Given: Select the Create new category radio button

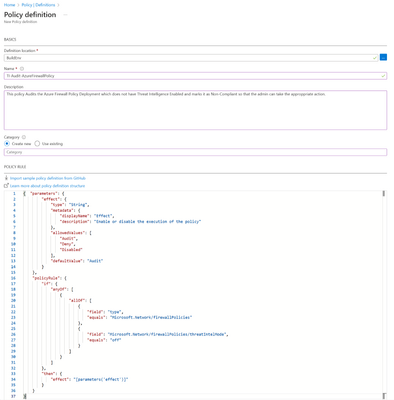Looking at the screenshot, I should click(x=7, y=144).
